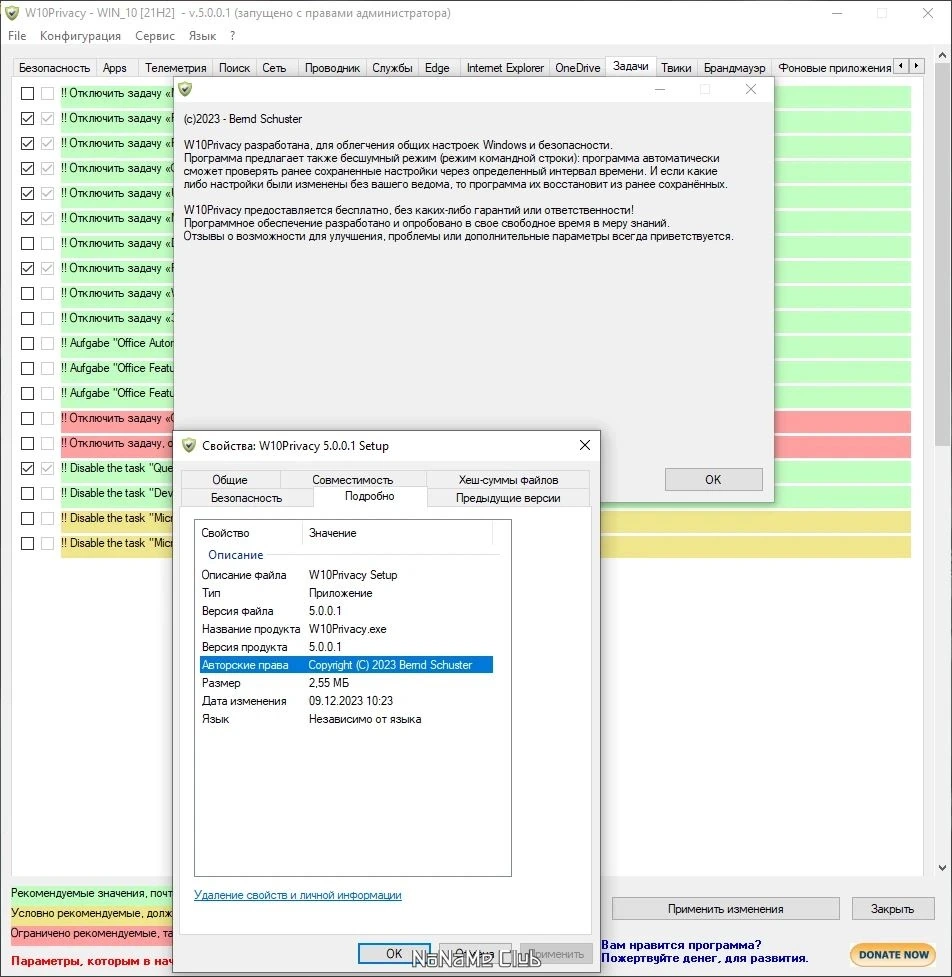The width and height of the screenshot is (952, 977).
Task: Toggle checkbox of Отключить задачу, red row with comma
Action: pyautogui.click(x=27, y=443)
